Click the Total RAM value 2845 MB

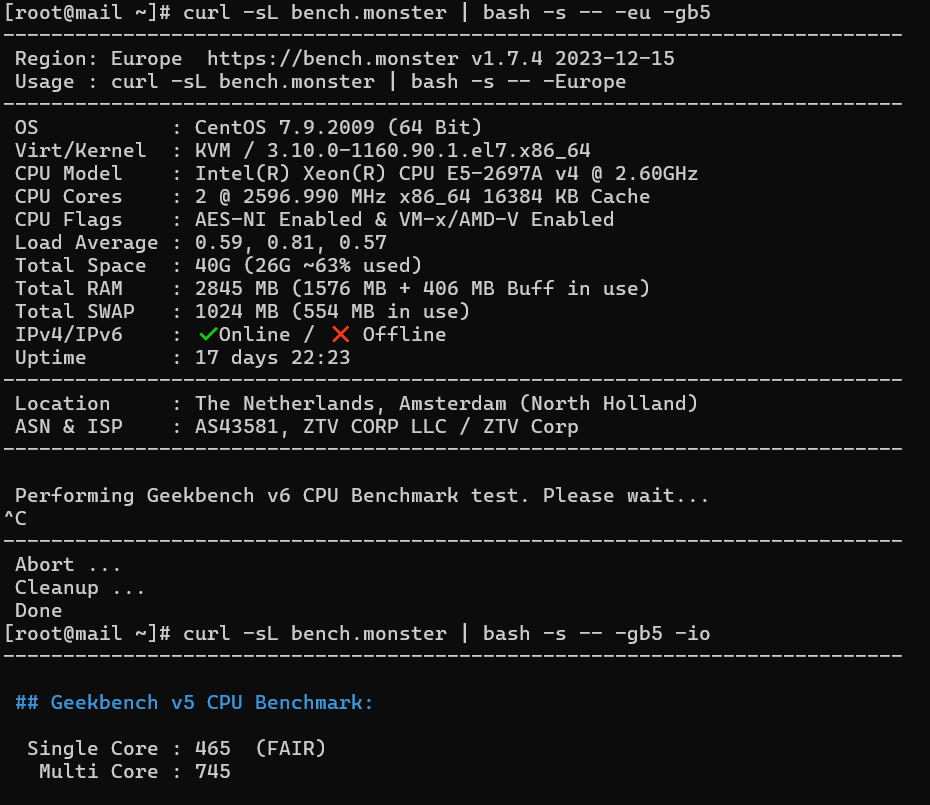tap(236, 288)
